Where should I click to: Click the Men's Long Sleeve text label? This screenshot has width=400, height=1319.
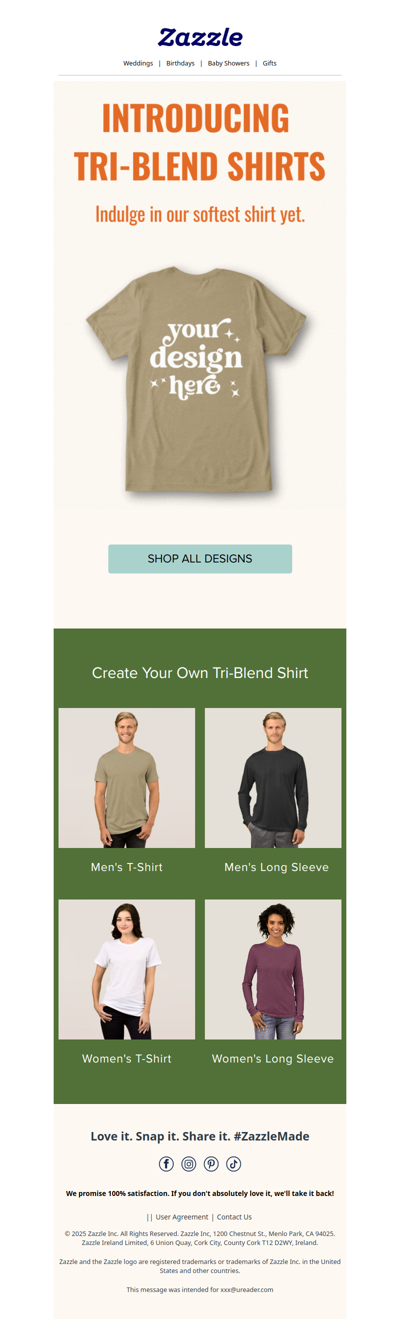point(276,867)
